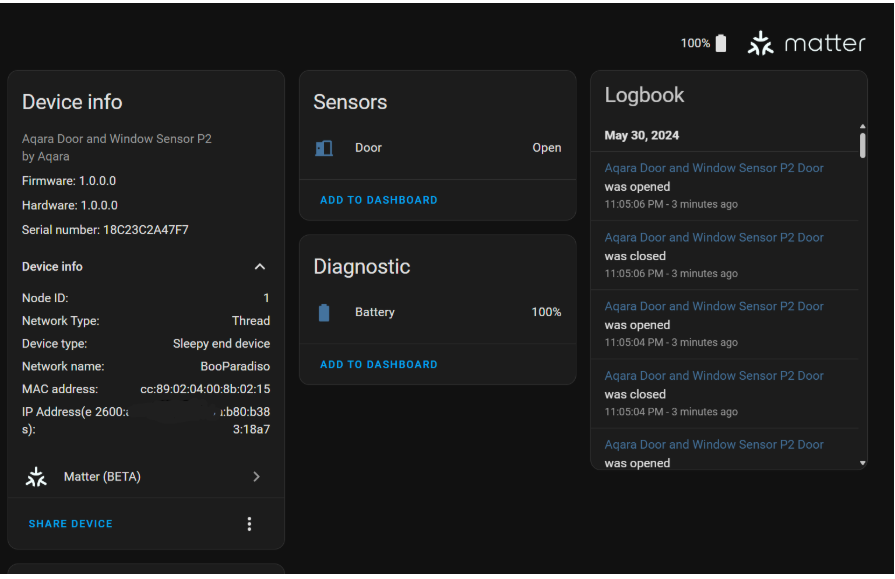
Task: Click the Matter (BETA) star icon
Action: click(x=37, y=477)
